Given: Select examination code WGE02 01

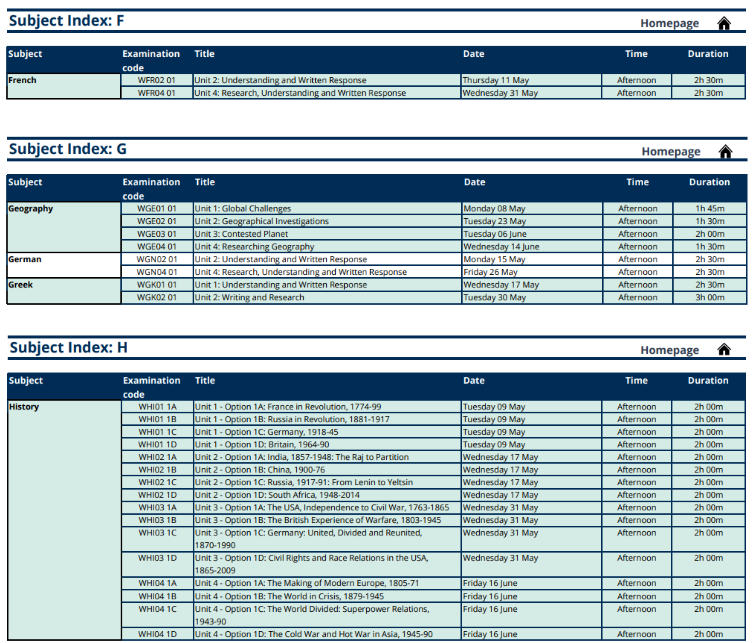Looking at the screenshot, I should click(157, 221).
